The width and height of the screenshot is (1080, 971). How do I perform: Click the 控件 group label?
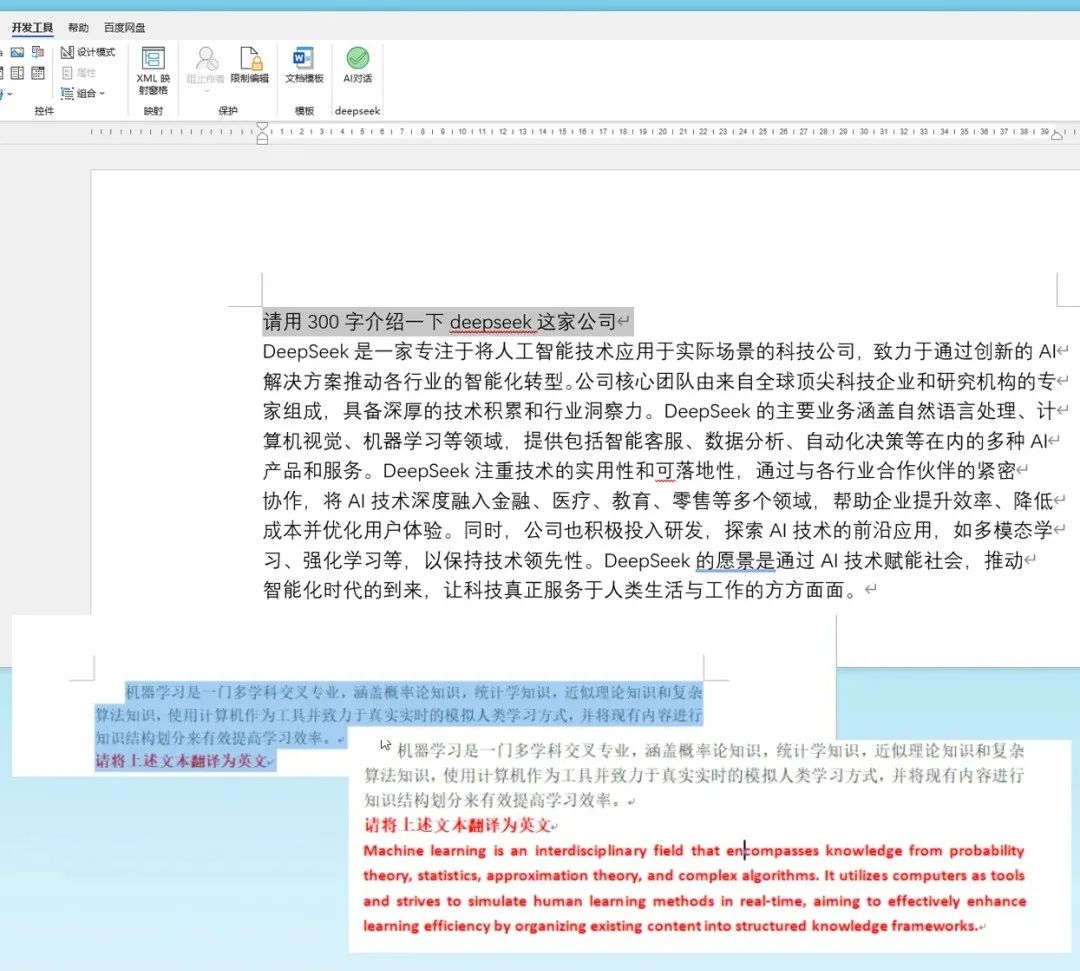pyautogui.click(x=43, y=111)
